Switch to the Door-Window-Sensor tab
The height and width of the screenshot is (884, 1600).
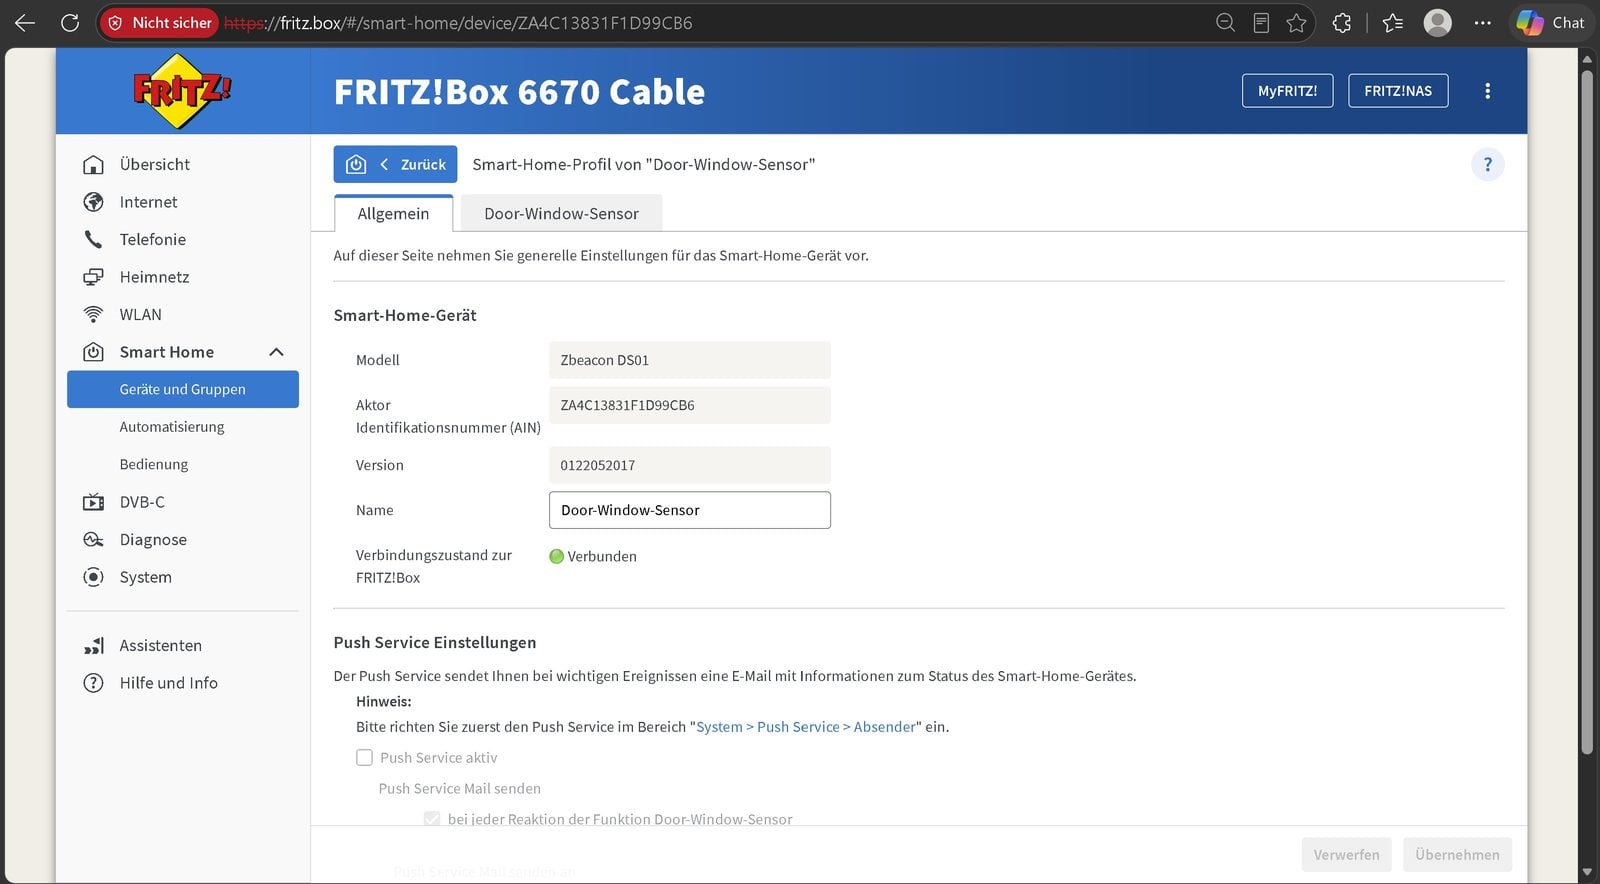pos(561,214)
